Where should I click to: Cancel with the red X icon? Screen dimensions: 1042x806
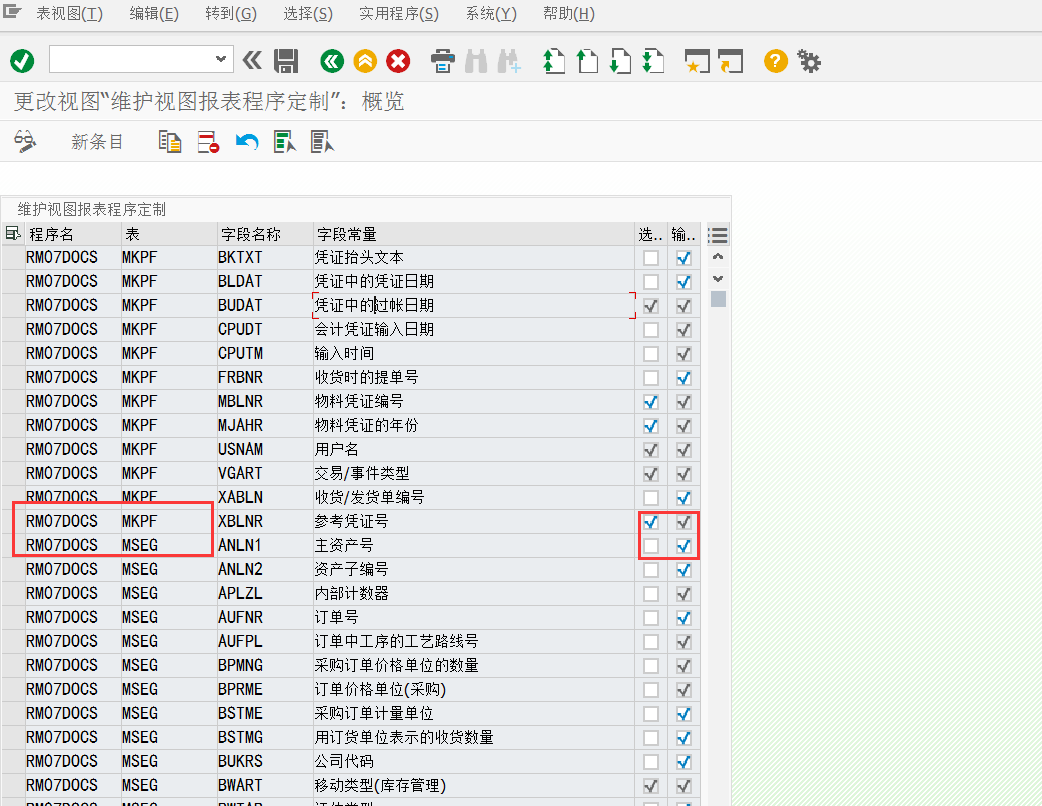[x=397, y=61]
